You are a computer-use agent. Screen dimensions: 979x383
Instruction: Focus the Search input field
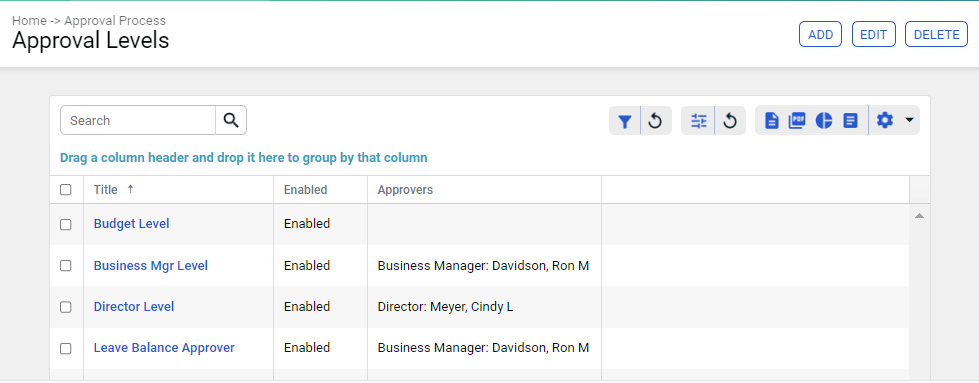click(138, 120)
